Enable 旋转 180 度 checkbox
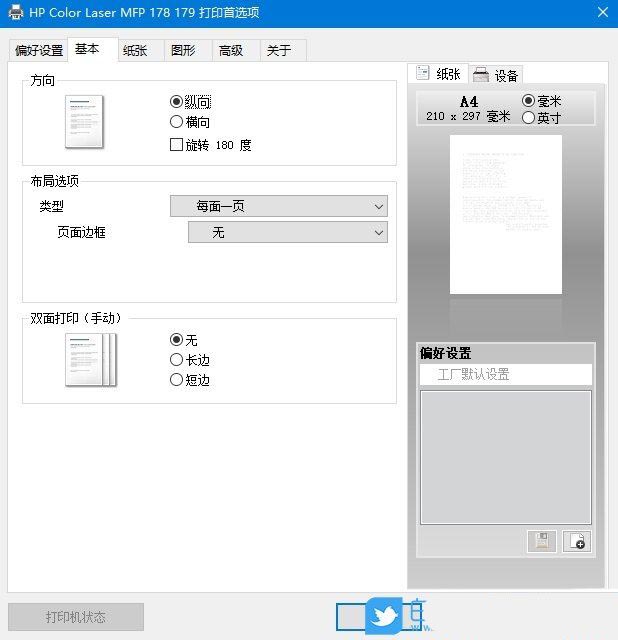This screenshot has height=640, width=618. [x=211, y=145]
